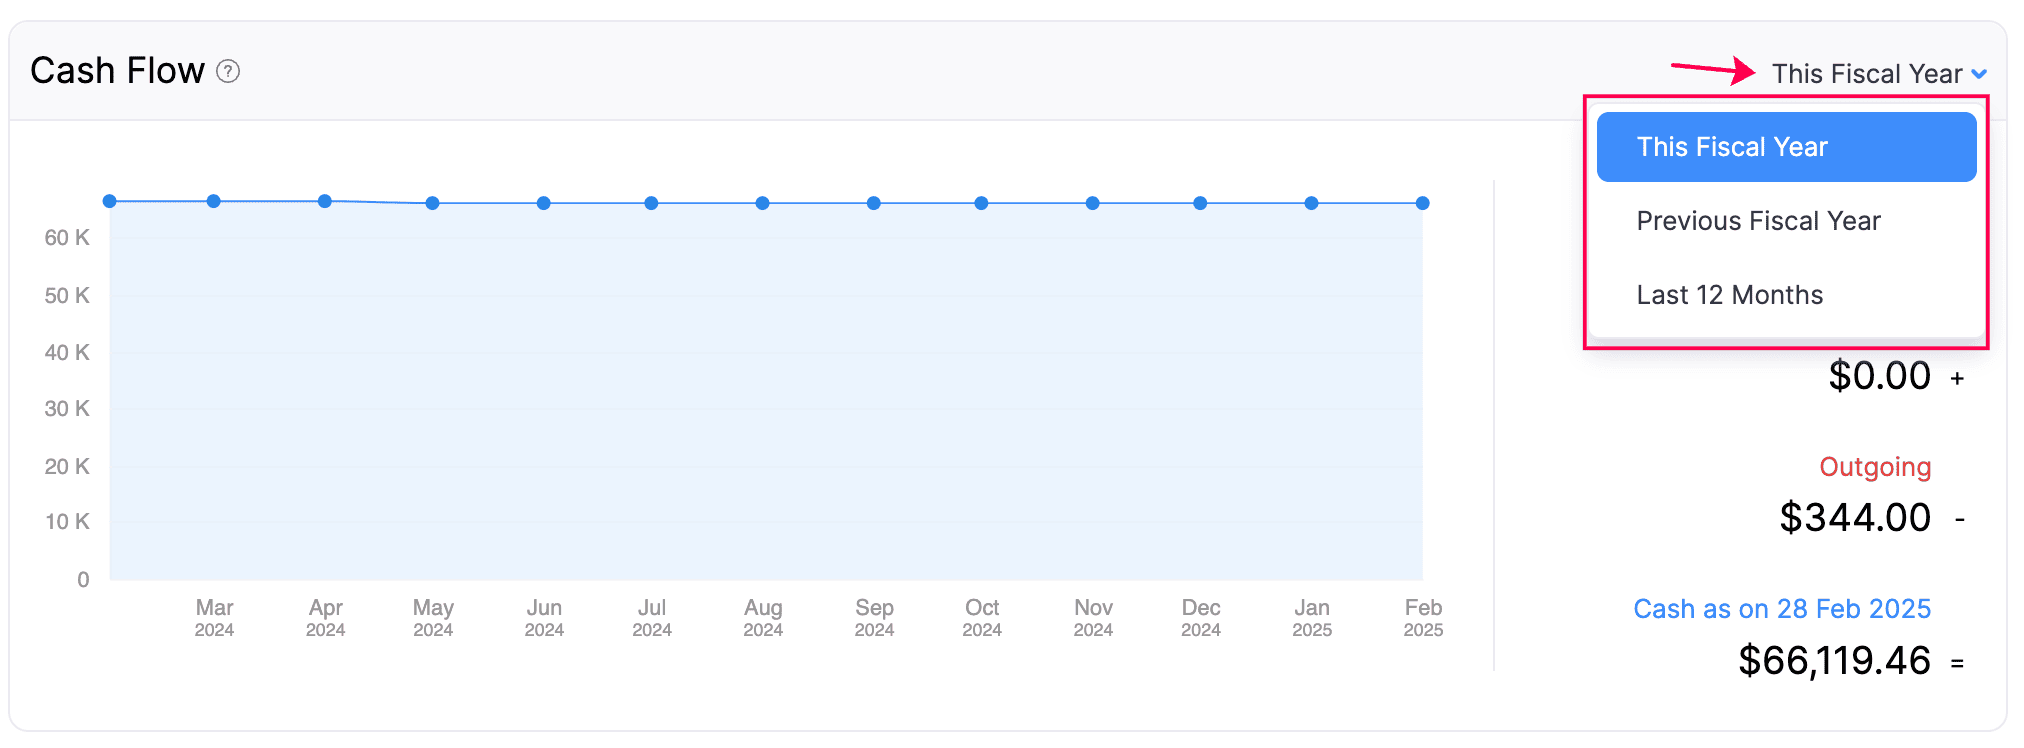Click the Jun 2024 chart point
This screenshot has height=748, width=2024.
coord(544,203)
